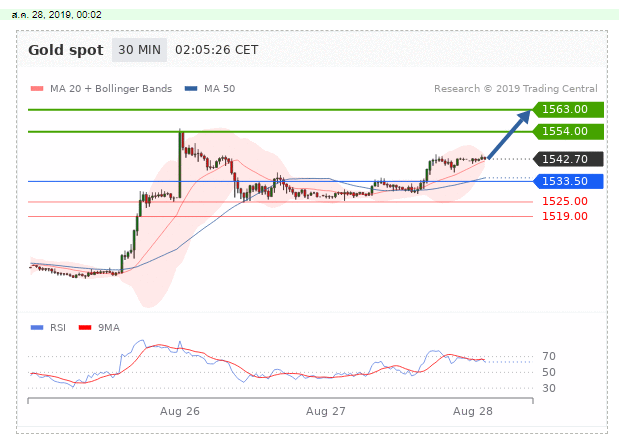Screen dimensions: 619x443
Task: Click the 9MA red legend swatch
Action: [85, 327]
